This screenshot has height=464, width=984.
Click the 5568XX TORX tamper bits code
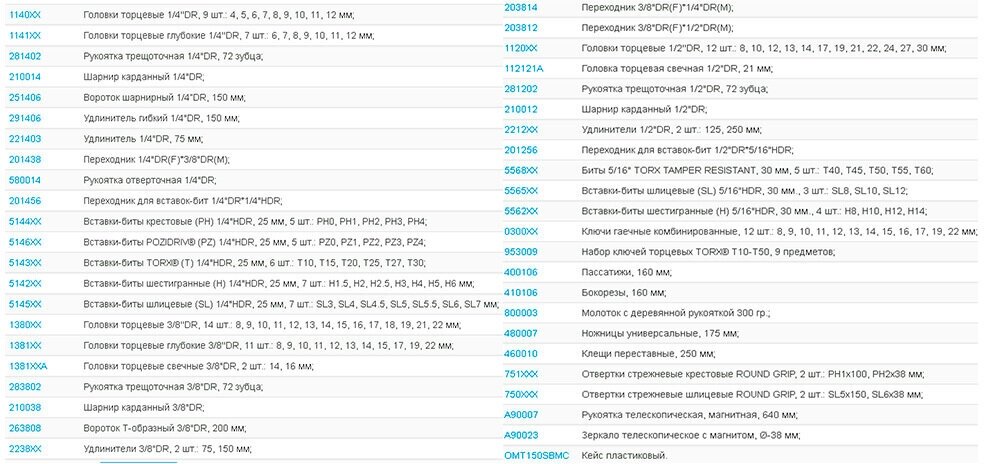pyautogui.click(x=521, y=170)
